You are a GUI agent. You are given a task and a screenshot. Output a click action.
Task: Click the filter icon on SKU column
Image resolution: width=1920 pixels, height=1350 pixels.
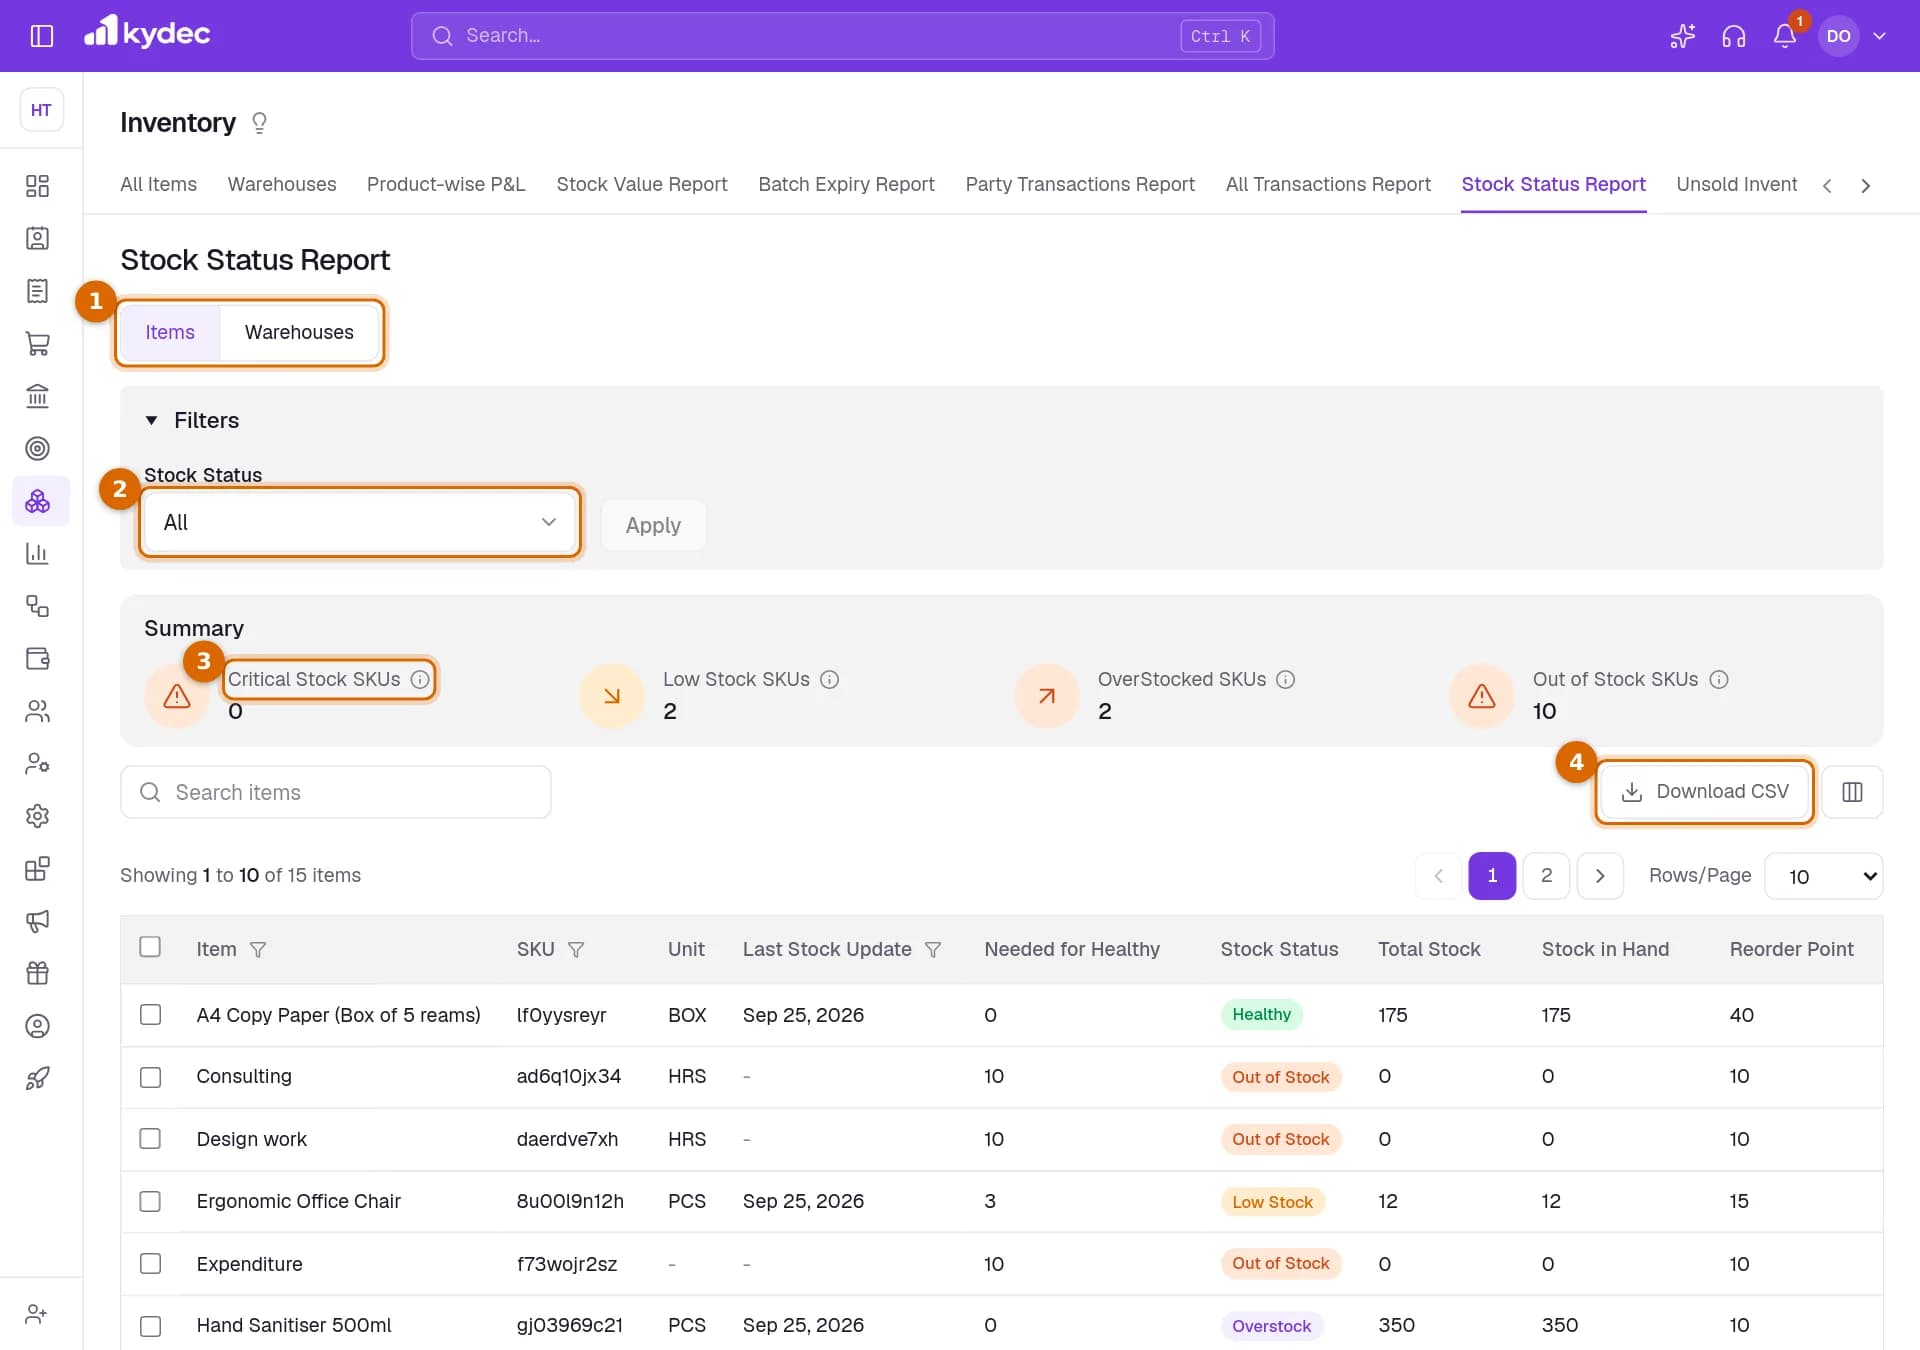click(576, 950)
